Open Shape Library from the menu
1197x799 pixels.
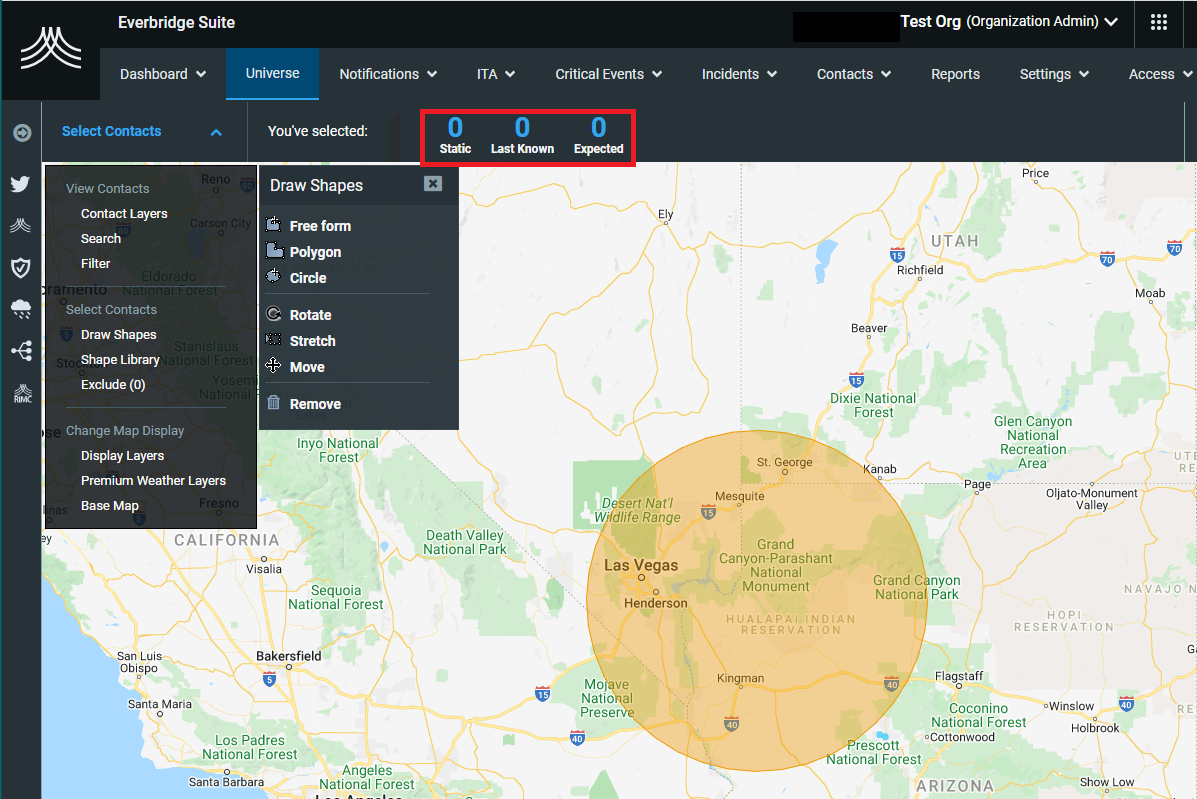tap(120, 360)
